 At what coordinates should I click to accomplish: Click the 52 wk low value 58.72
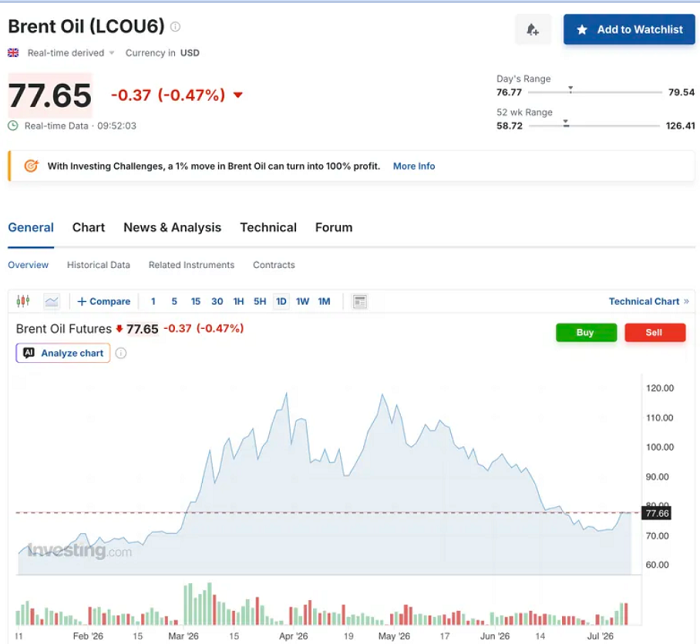[509, 126]
